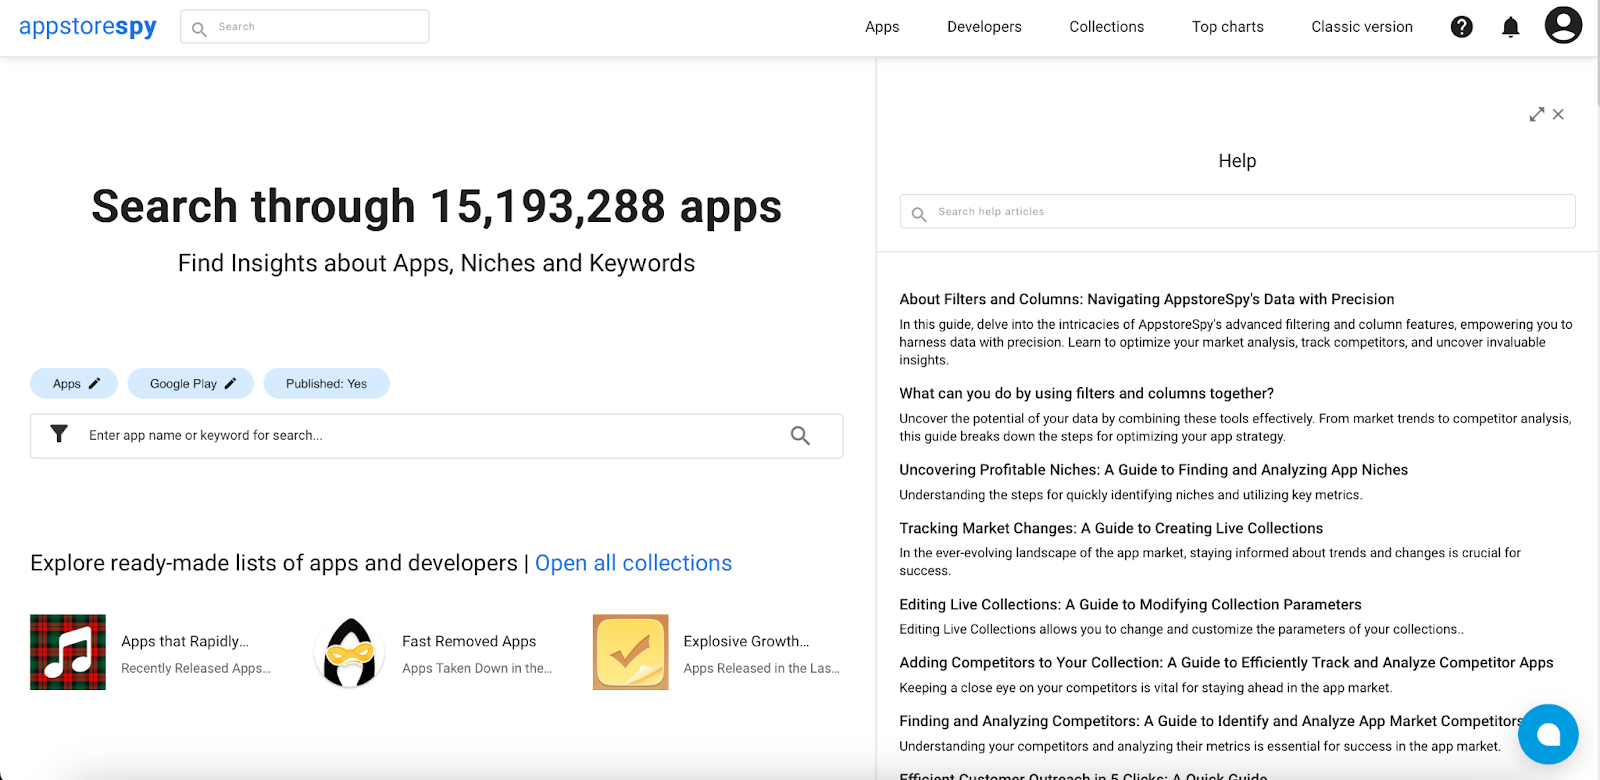Viewport: 1600px width, 780px height.
Task: Open the user account avatar
Action: click(1563, 25)
